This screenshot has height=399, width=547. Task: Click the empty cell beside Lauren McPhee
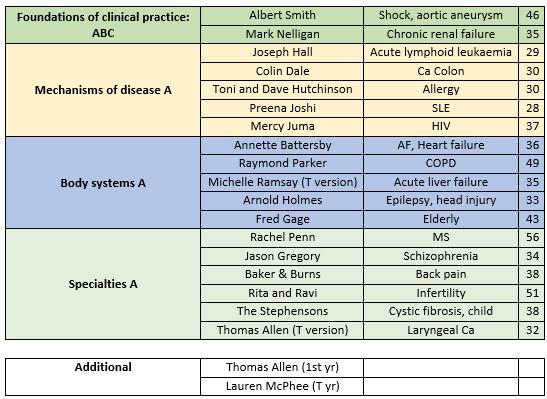click(x=441, y=386)
